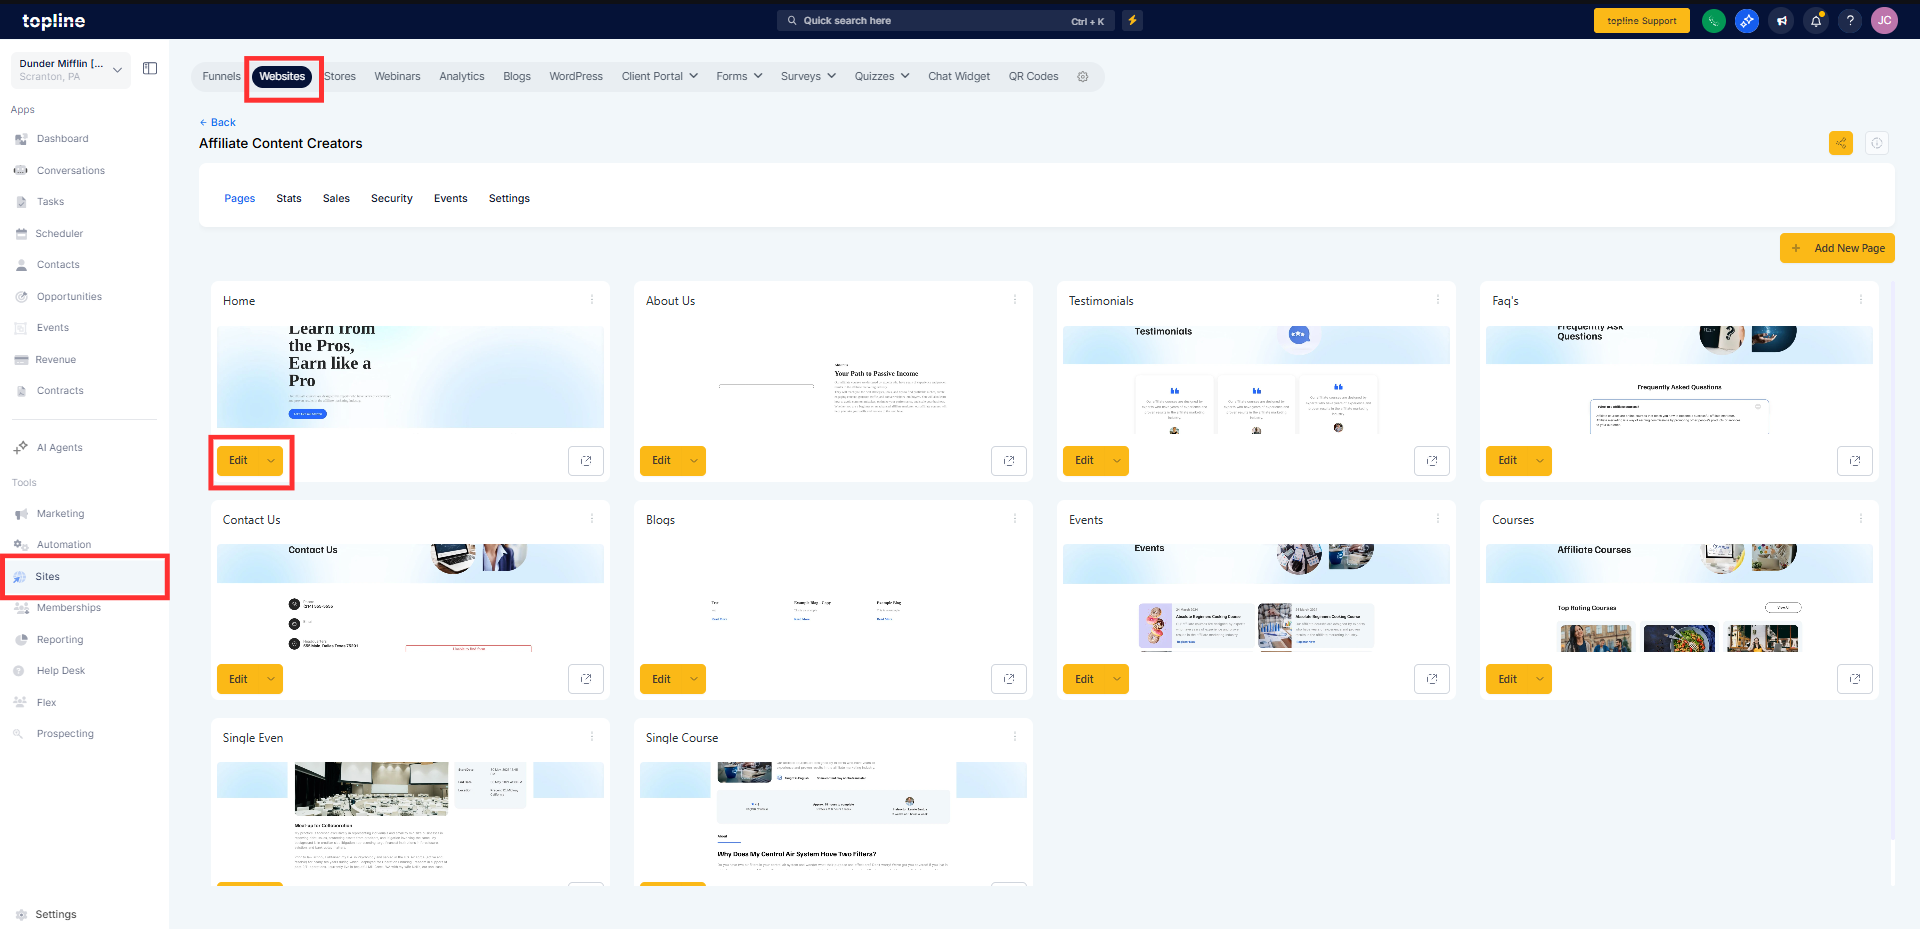Screen dimensions: 1920x929
Task: Open the Contact Us page three-dot menu
Action: 592,519
